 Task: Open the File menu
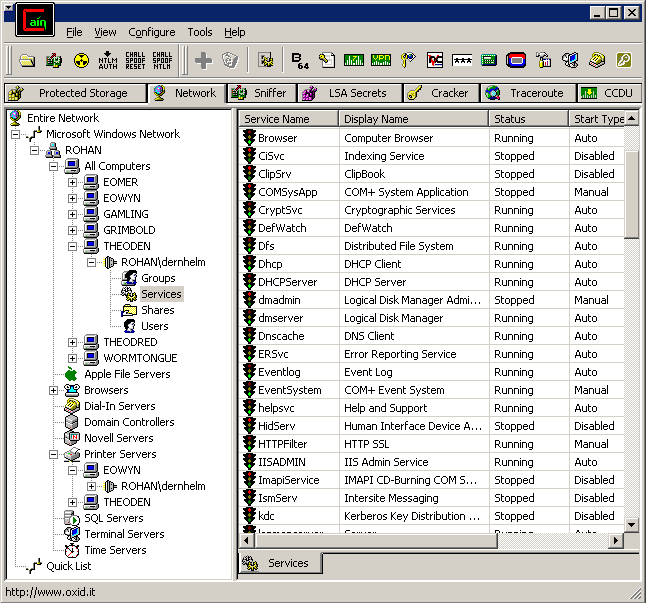point(74,32)
